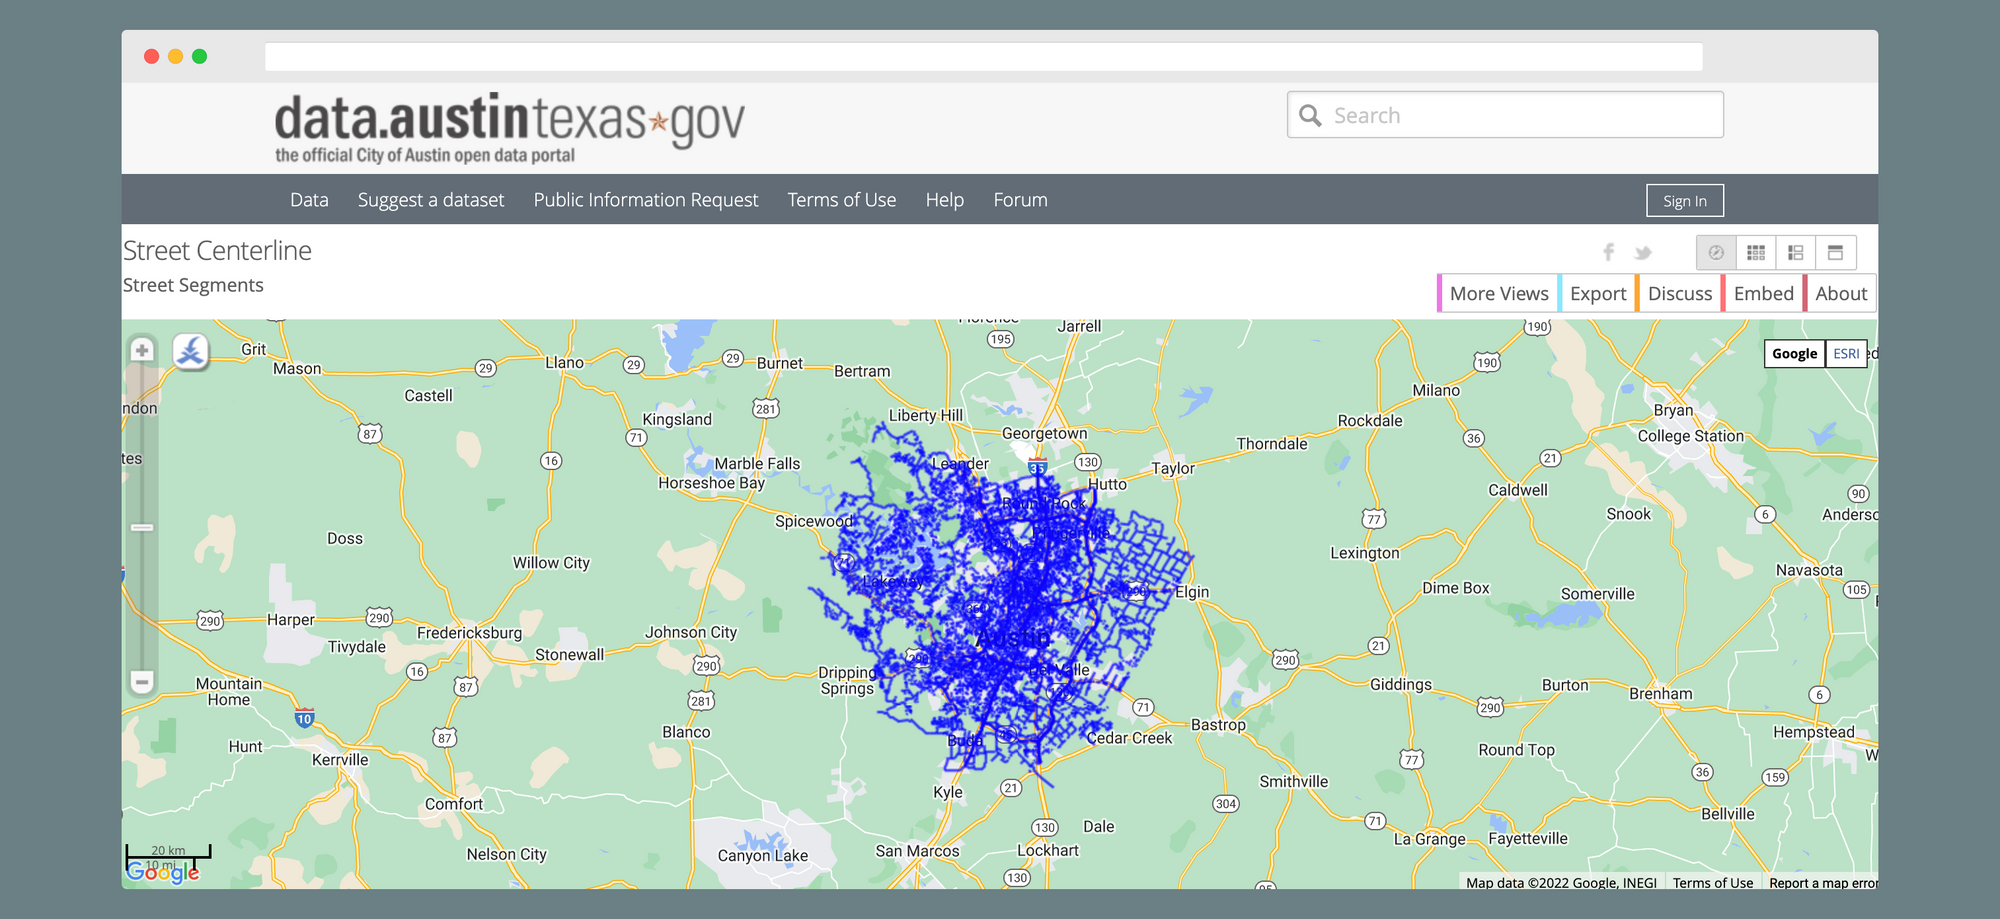Open the map's Terms of Use link

pos(1712,883)
